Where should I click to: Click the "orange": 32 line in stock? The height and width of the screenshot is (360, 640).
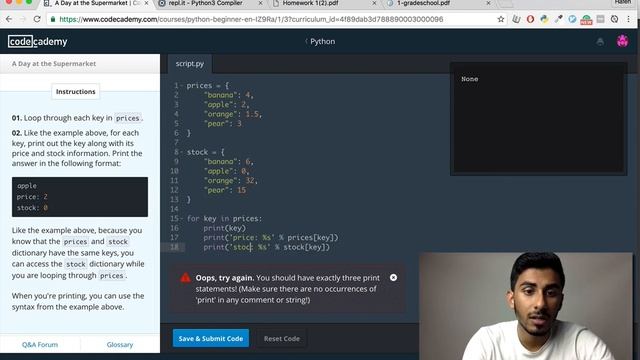click(231, 180)
